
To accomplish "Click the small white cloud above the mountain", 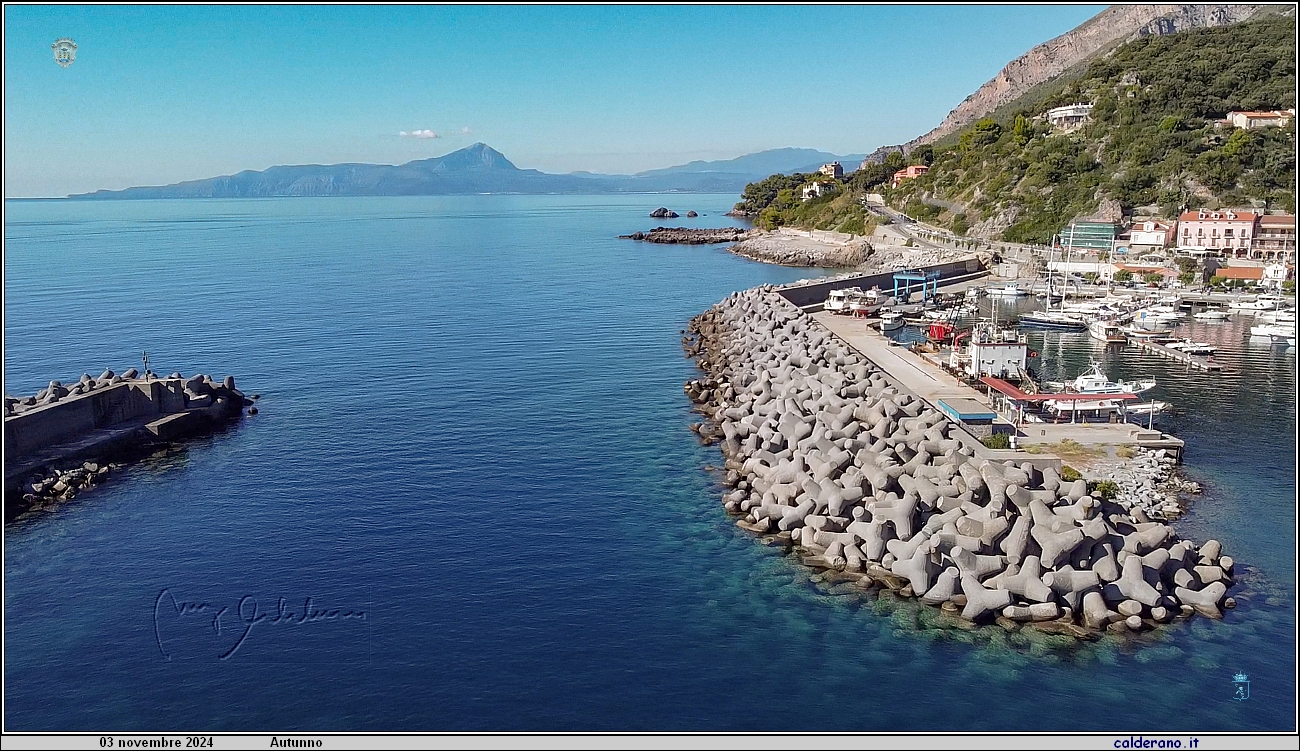I will (x=418, y=133).
